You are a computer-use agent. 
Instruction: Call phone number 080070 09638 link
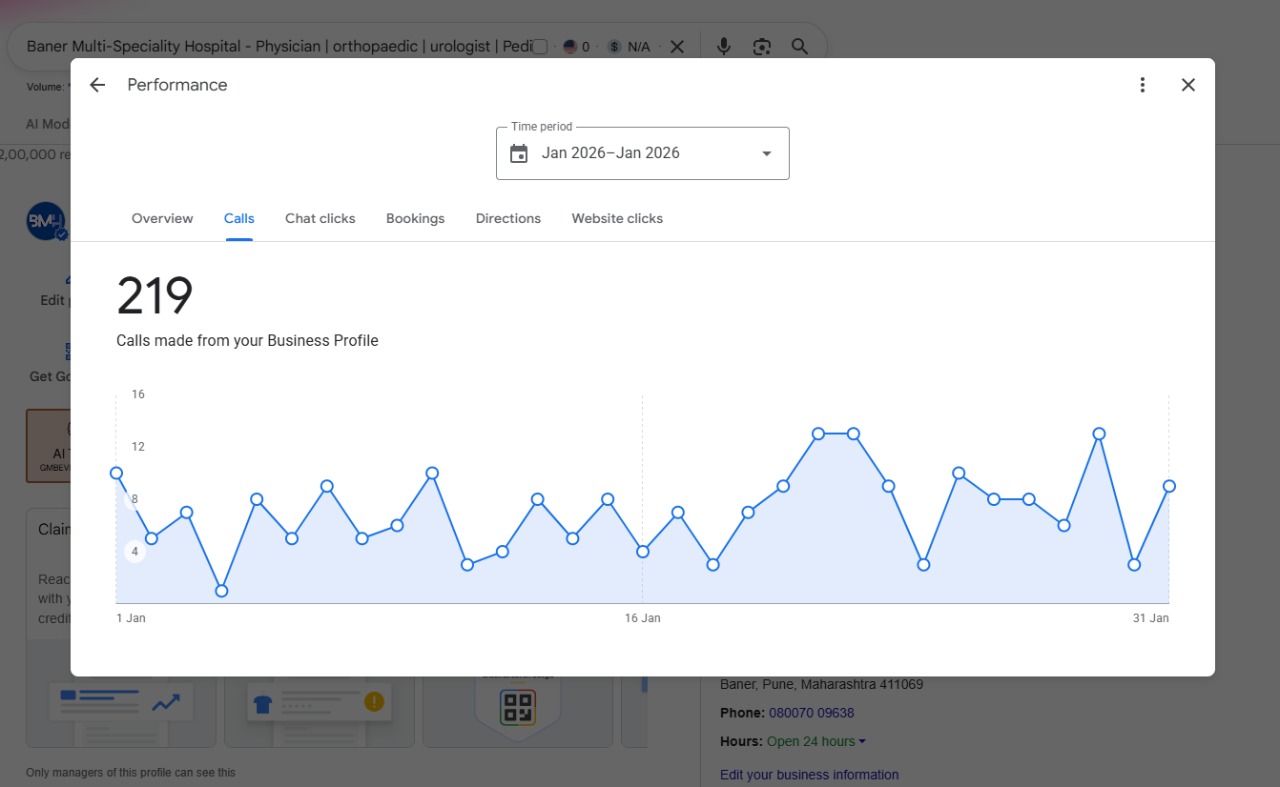[x=811, y=713]
